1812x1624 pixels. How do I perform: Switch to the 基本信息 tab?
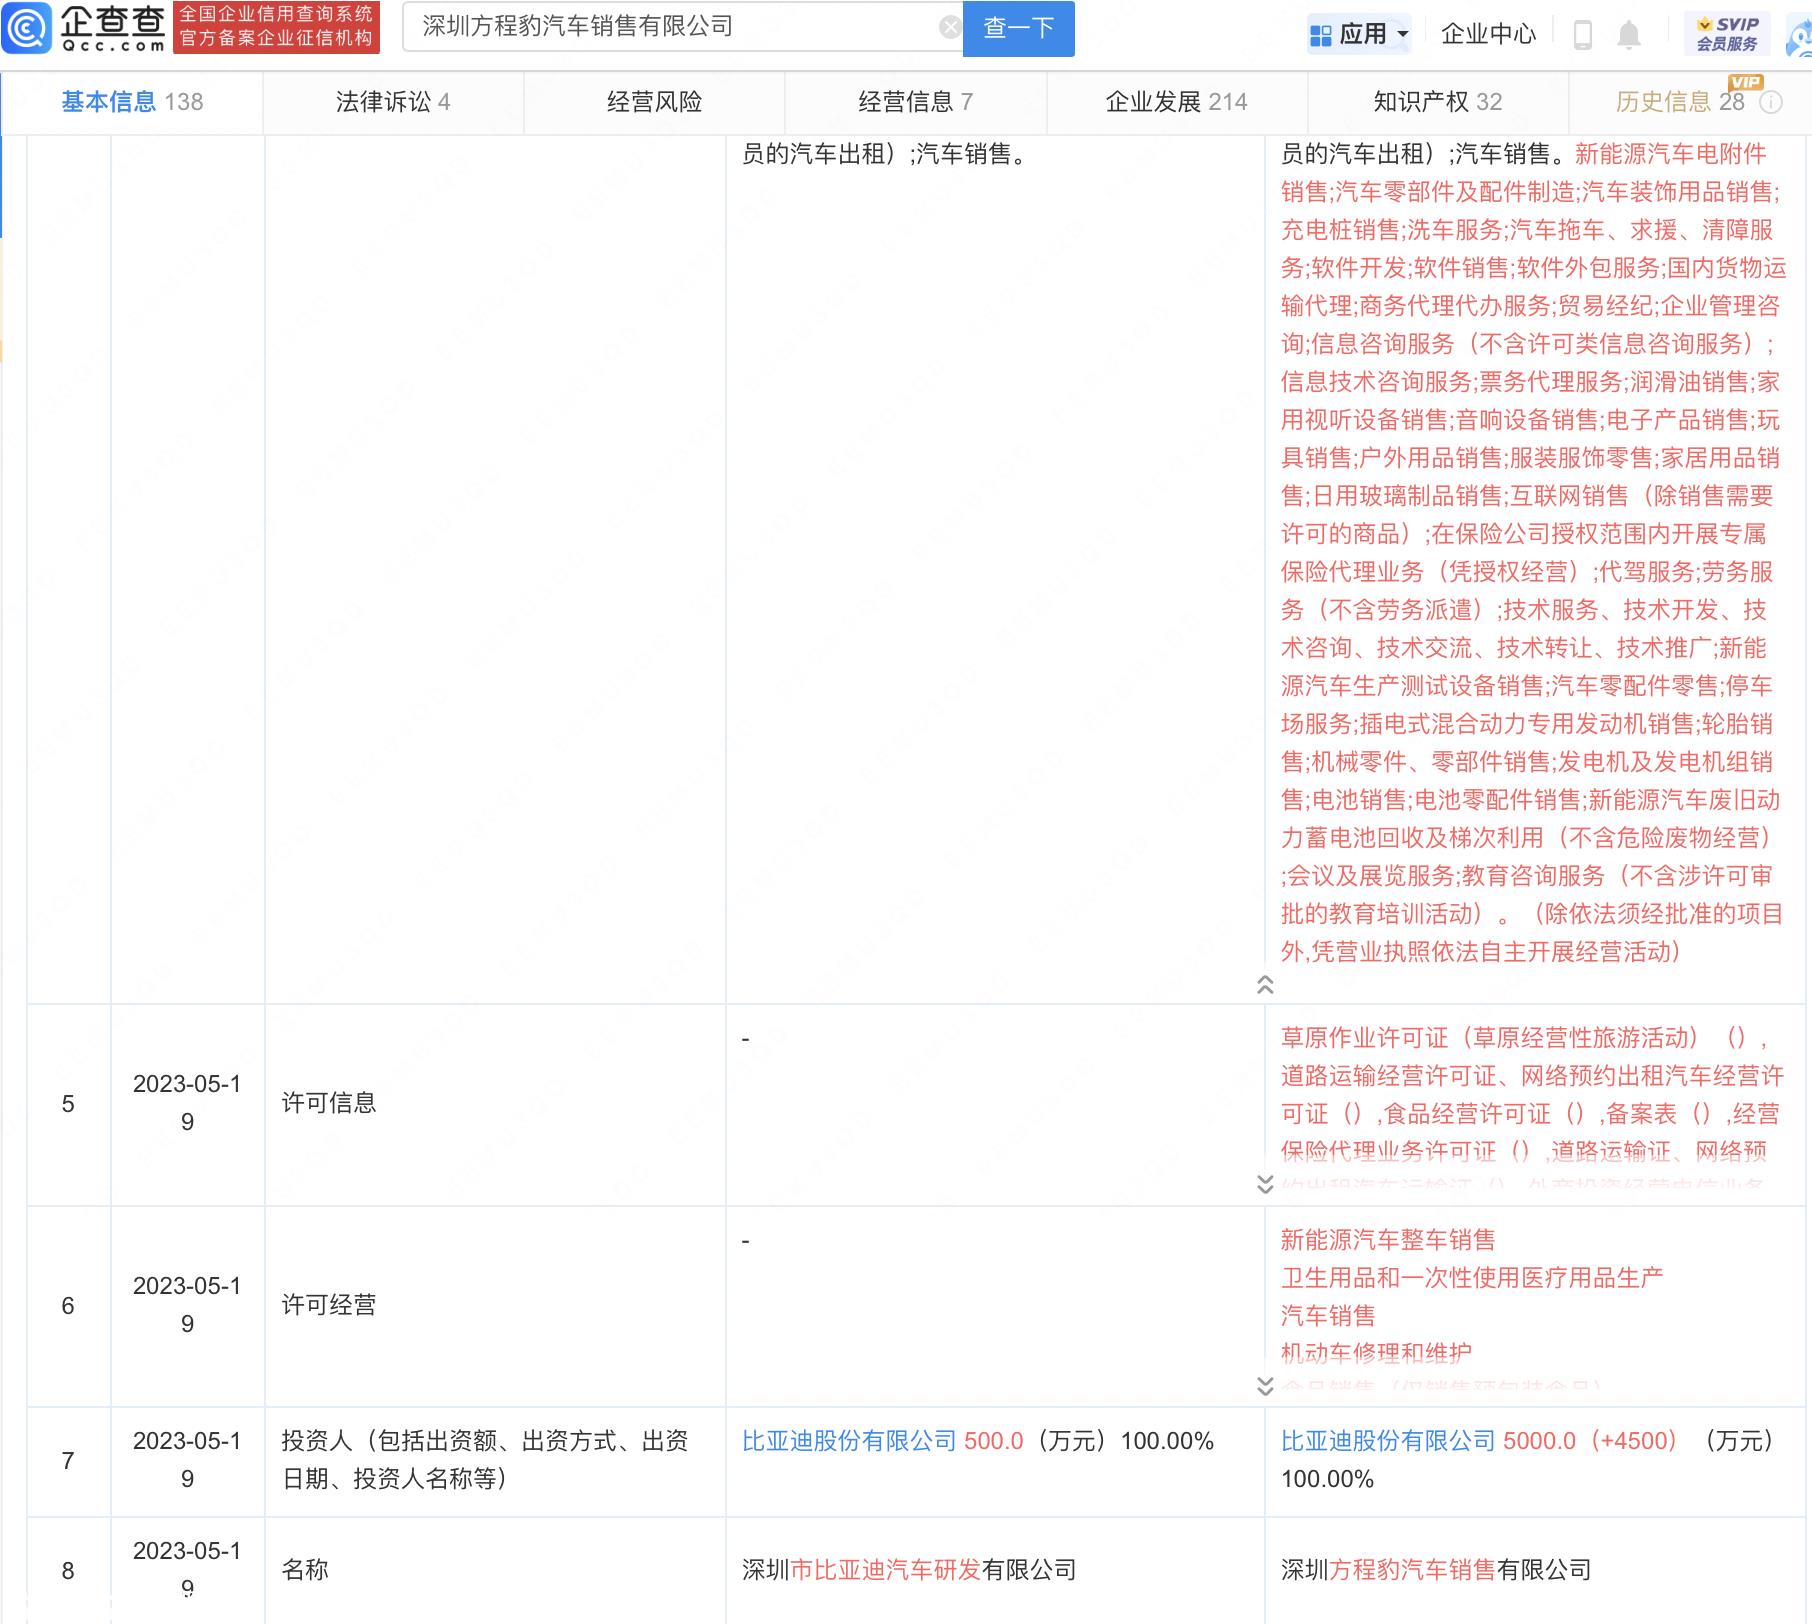[132, 102]
